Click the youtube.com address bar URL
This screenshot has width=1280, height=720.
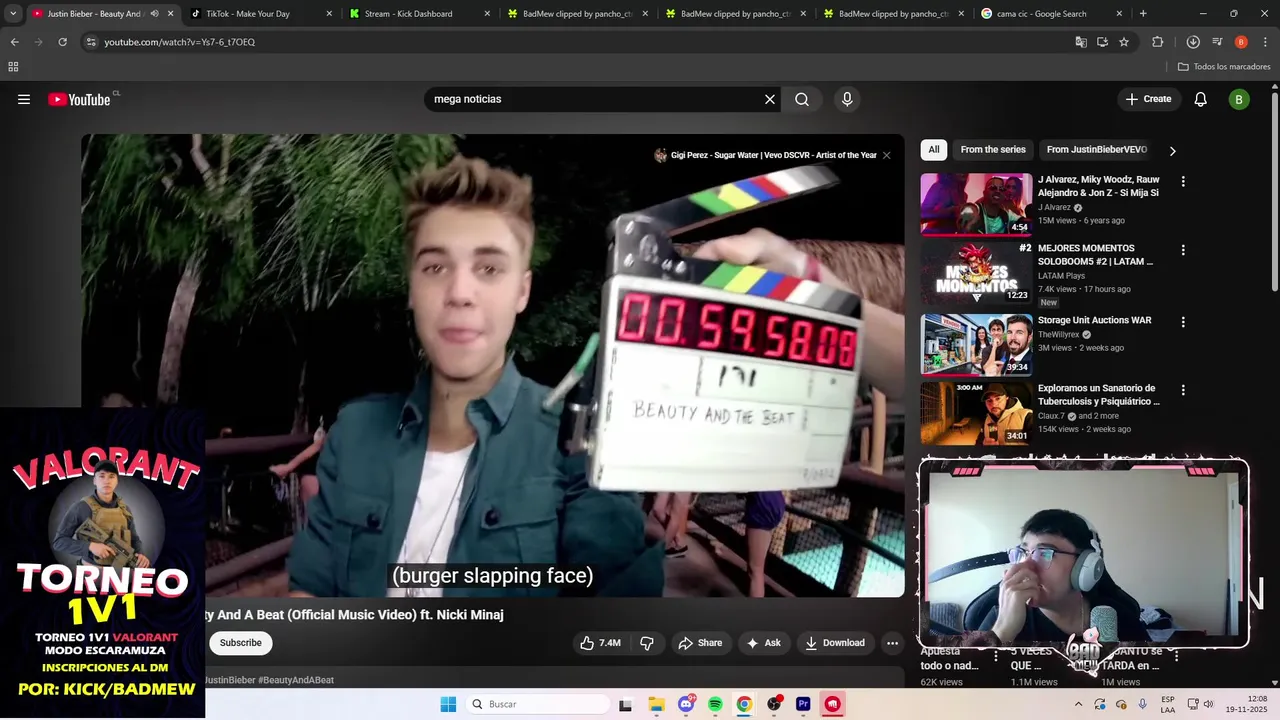(180, 42)
